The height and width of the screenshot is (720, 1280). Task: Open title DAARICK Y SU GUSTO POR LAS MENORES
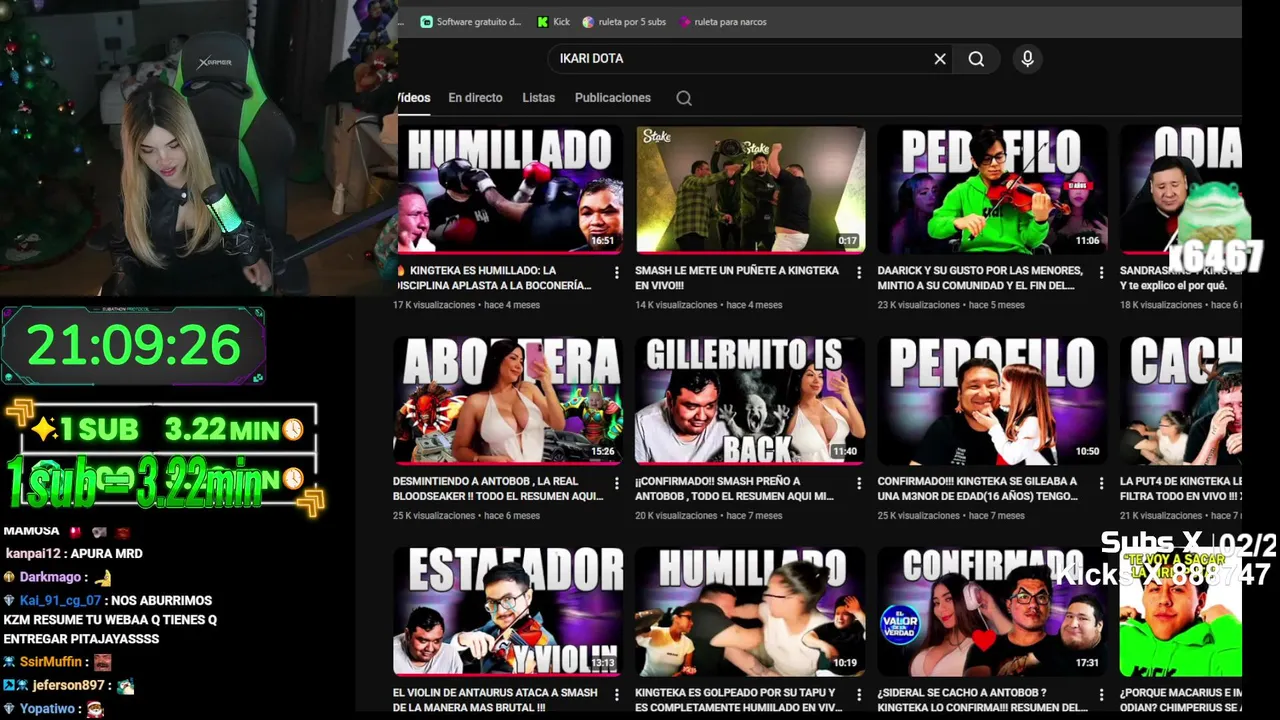pyautogui.click(x=980, y=278)
